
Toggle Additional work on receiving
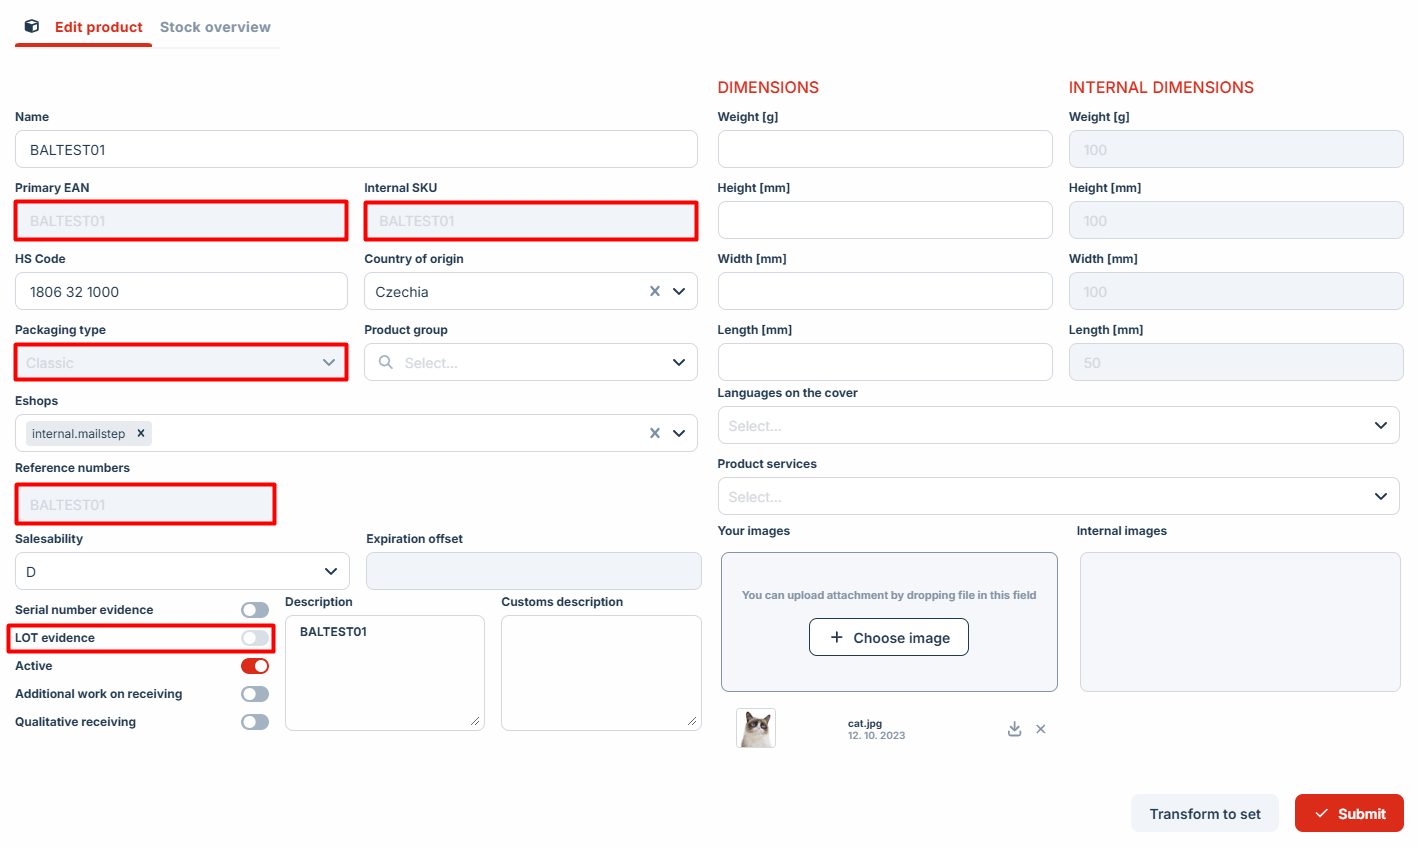pyautogui.click(x=255, y=694)
